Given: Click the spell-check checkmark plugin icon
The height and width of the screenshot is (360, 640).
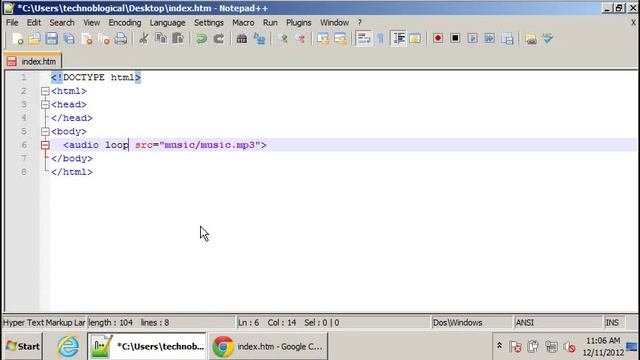Looking at the screenshot, I should (x=548, y=39).
